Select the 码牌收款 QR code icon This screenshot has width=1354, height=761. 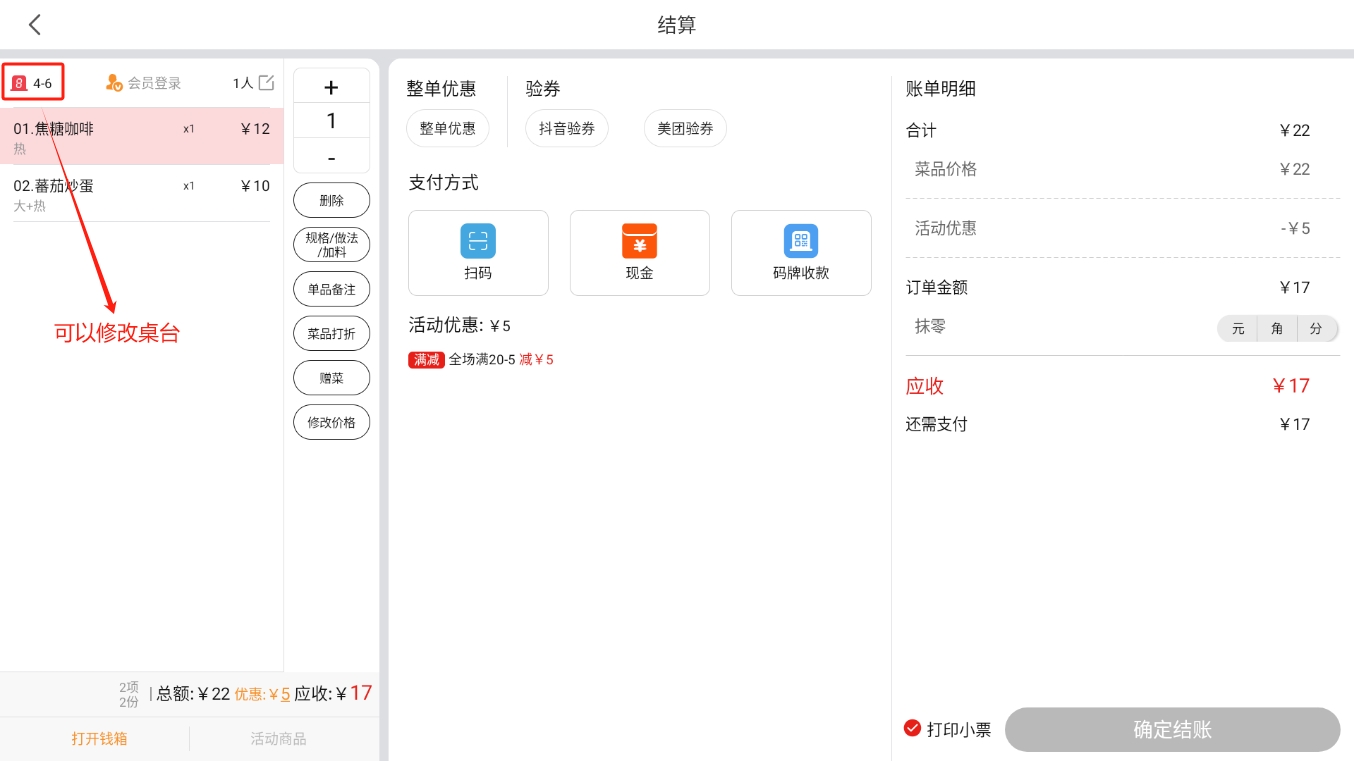pos(800,241)
